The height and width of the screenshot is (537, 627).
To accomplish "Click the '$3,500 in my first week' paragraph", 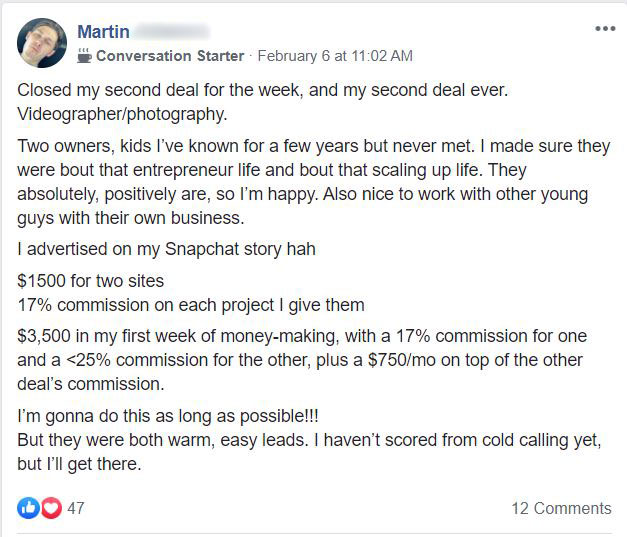I will pos(302,360).
